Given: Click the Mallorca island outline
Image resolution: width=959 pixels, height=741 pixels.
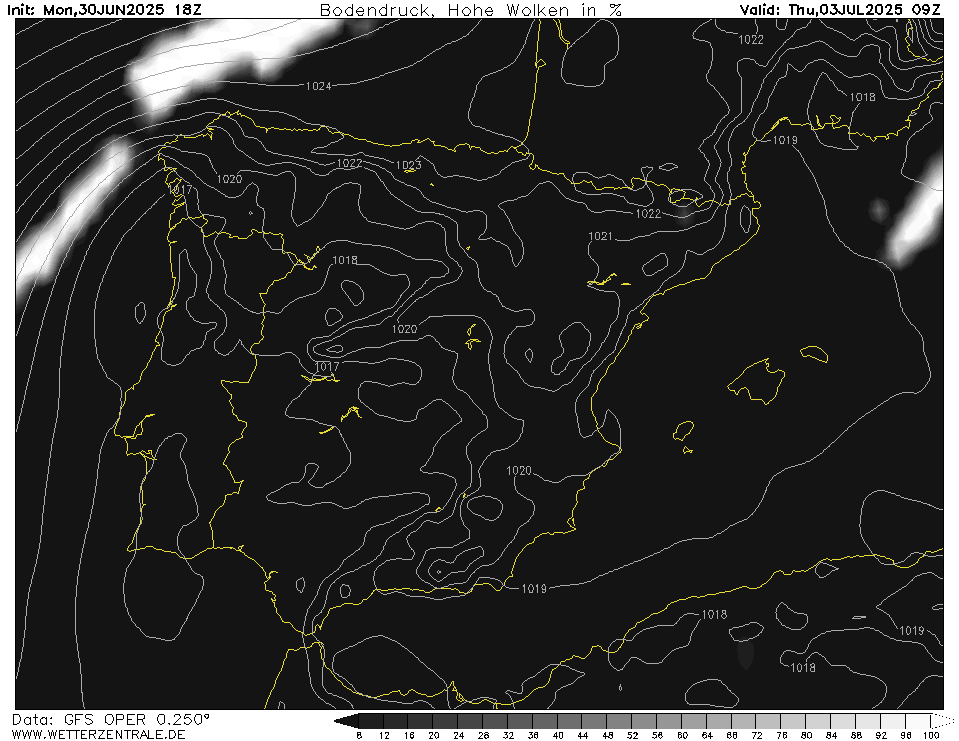Looking at the screenshot, I should click(x=757, y=382).
